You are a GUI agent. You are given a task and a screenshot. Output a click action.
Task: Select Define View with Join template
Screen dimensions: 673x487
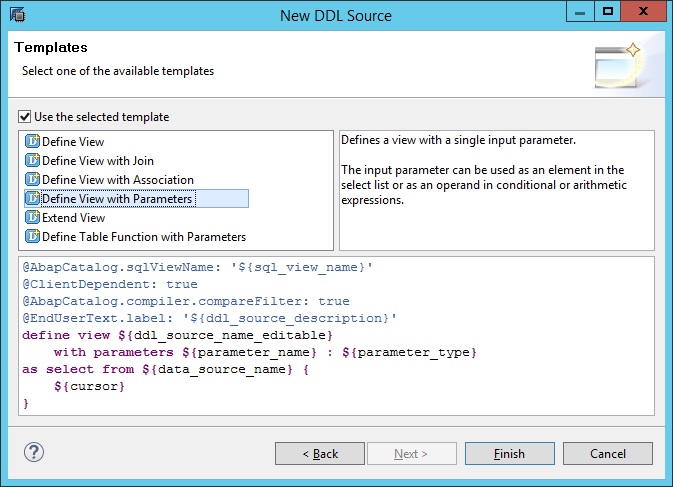(98, 160)
